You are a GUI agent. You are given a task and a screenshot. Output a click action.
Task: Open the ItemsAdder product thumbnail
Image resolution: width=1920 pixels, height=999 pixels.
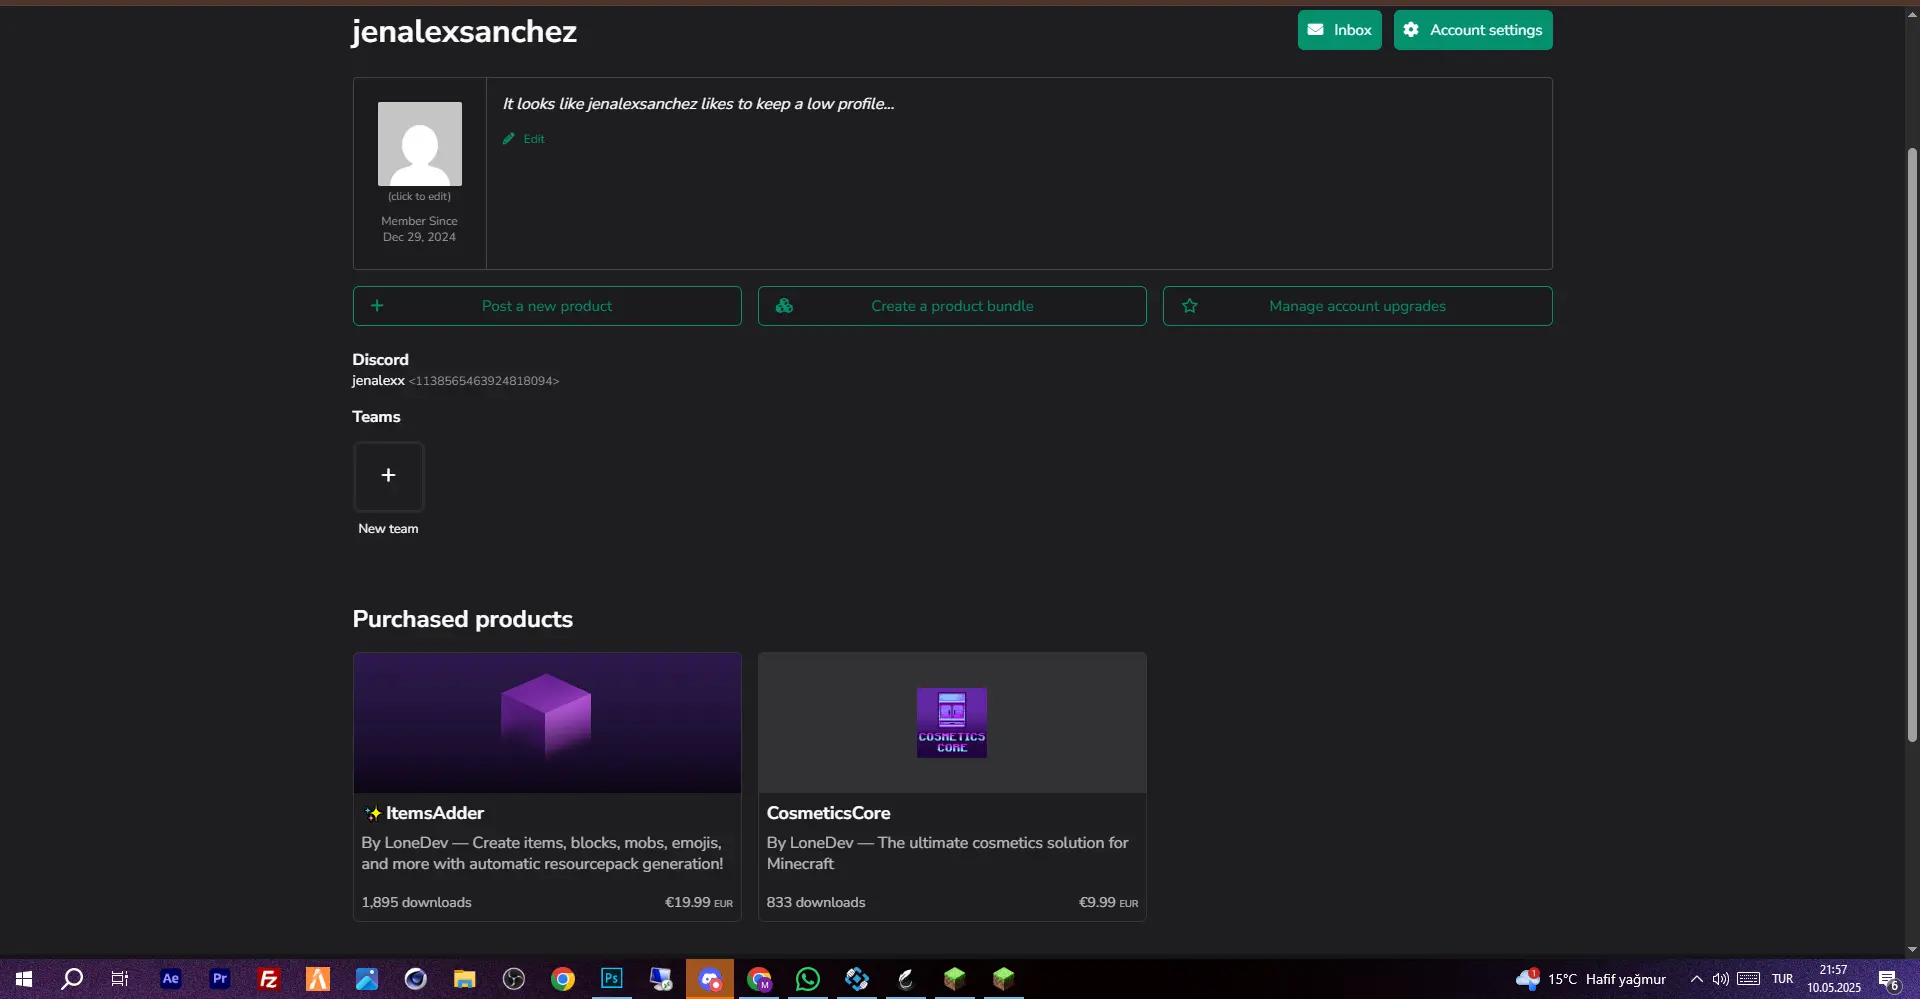tap(547, 723)
